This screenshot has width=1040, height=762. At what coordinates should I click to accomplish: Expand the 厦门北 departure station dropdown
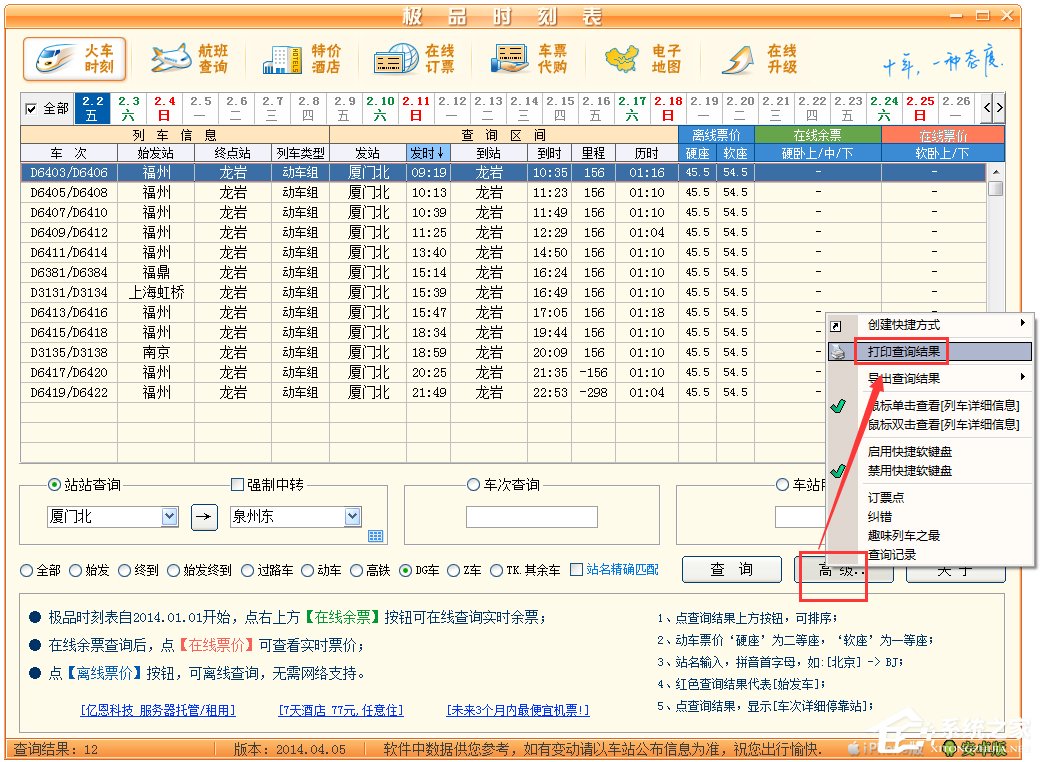pos(169,517)
